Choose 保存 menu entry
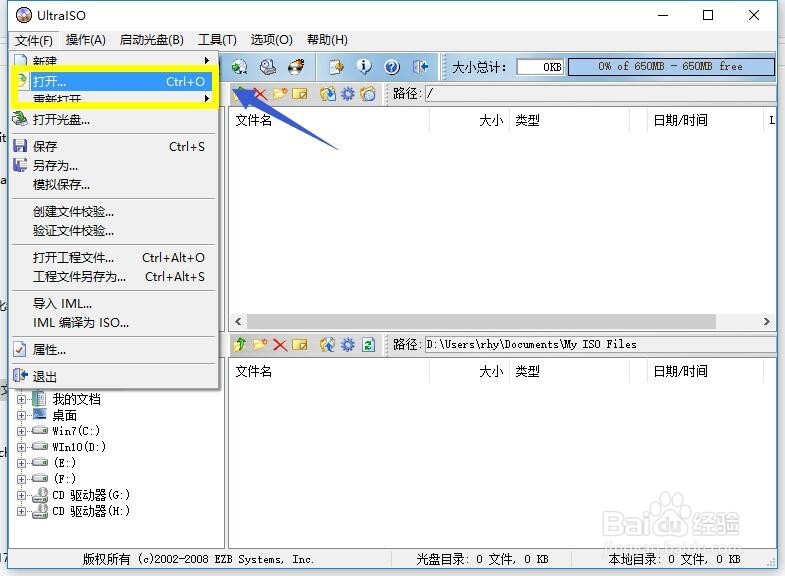785x576 pixels. tap(113, 147)
